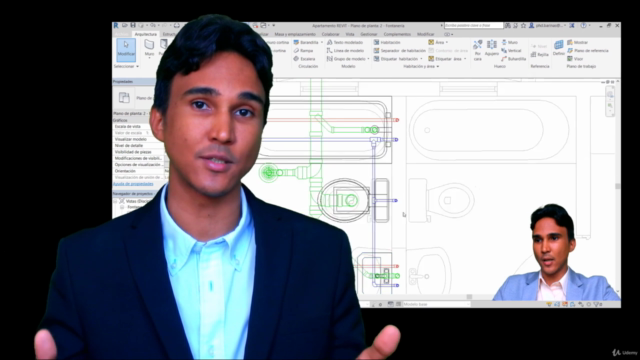Select the Buhardilla dormer tool

[513, 59]
